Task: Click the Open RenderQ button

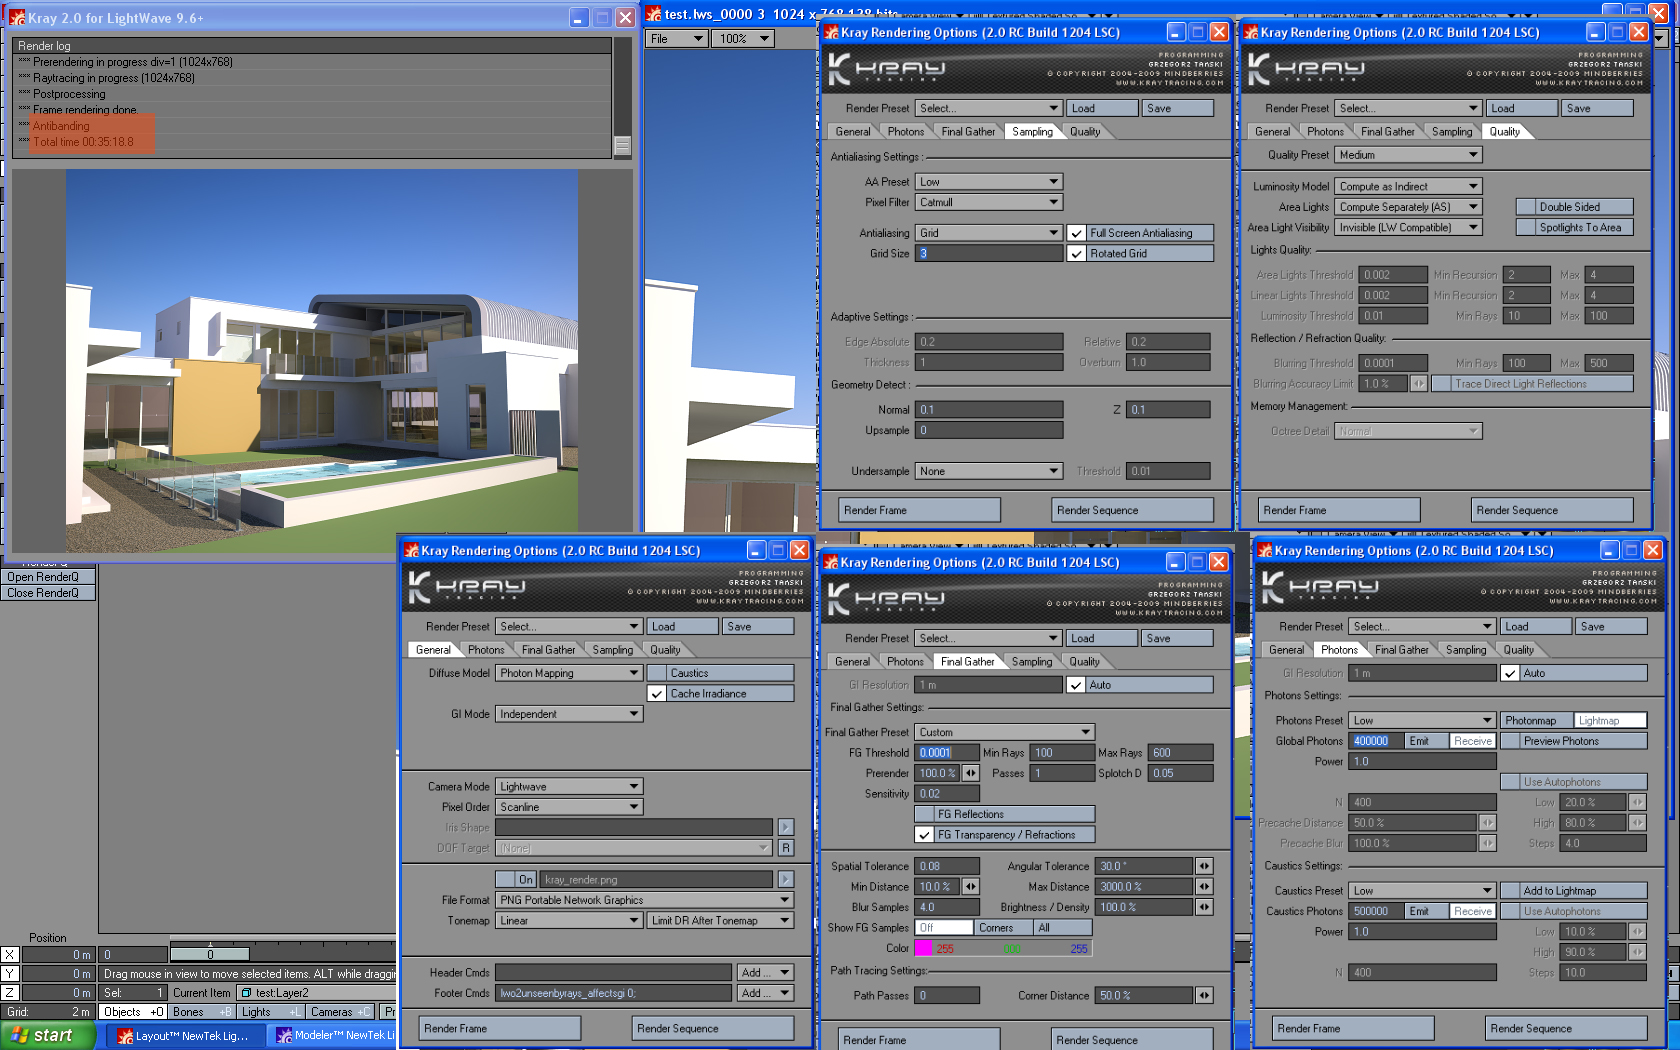Action: pos(43,577)
